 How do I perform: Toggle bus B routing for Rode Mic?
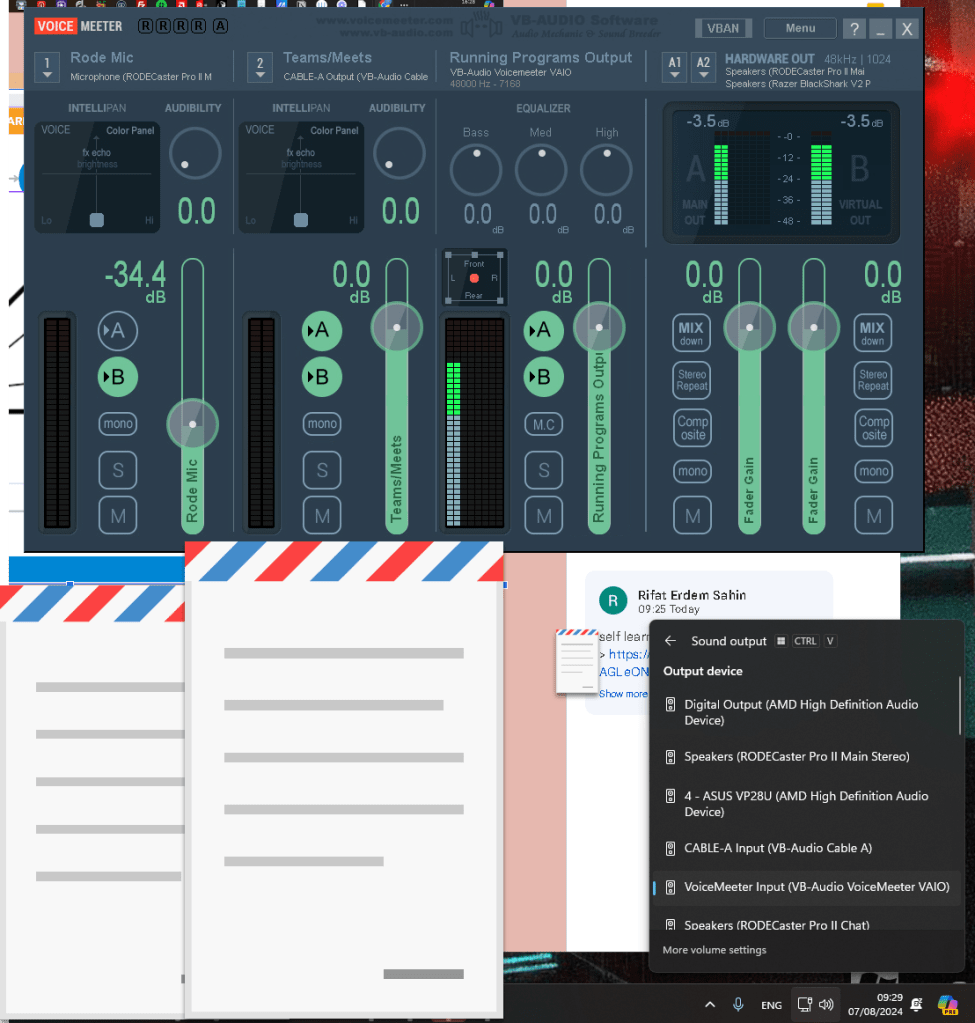click(117, 377)
